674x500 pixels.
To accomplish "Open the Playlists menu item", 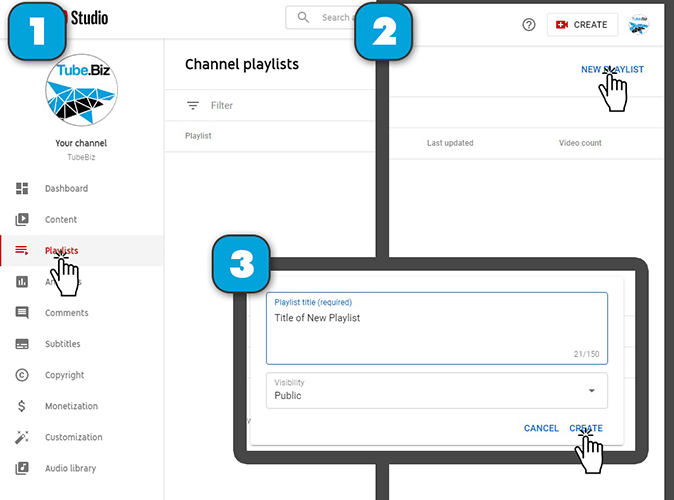I will (61, 251).
